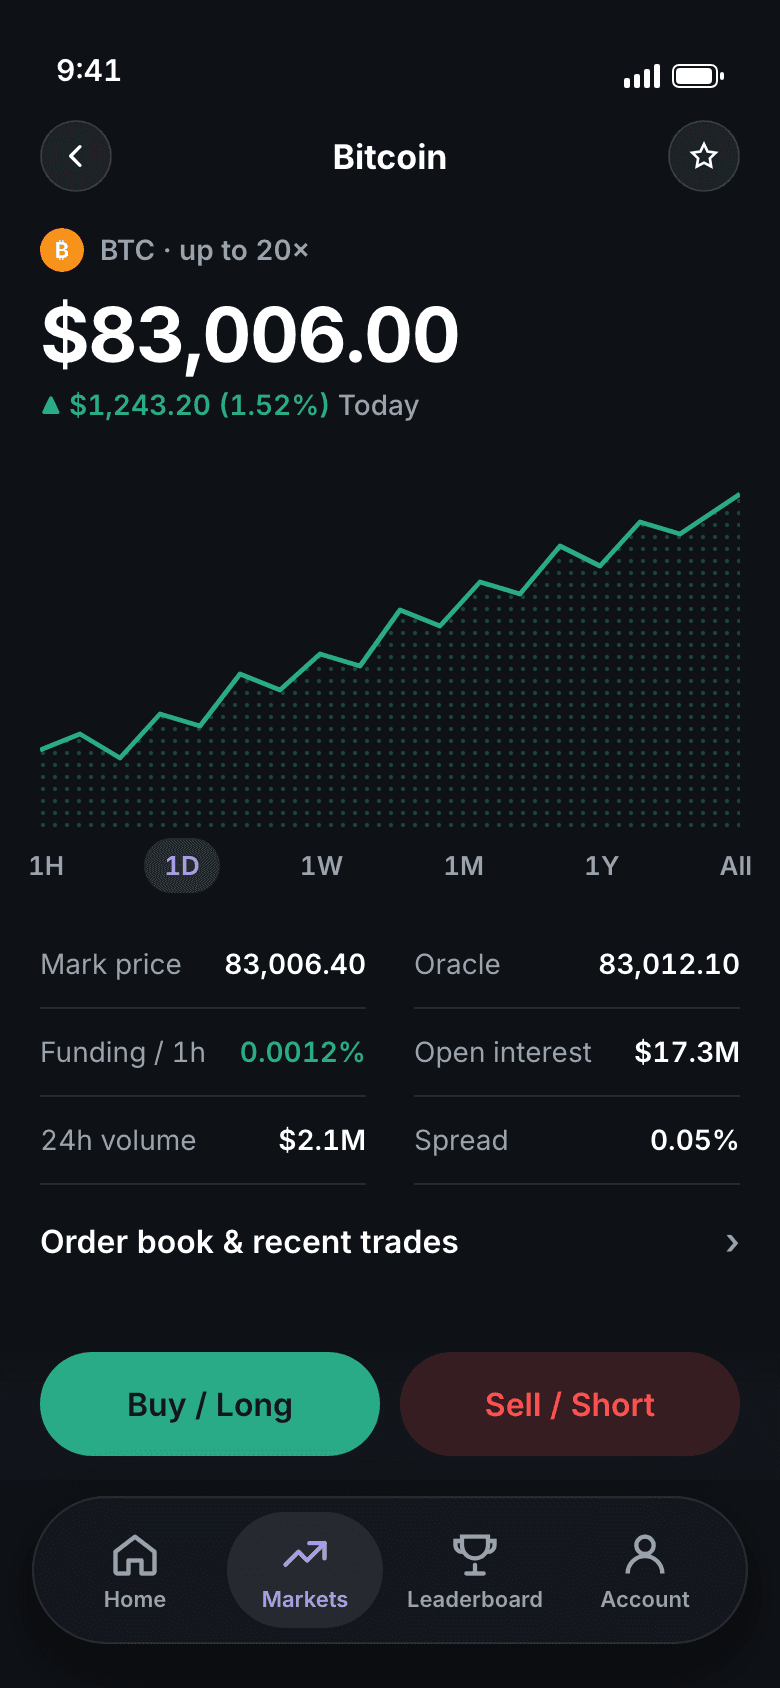Tap Open interest value $17.3M

[x=687, y=1052]
